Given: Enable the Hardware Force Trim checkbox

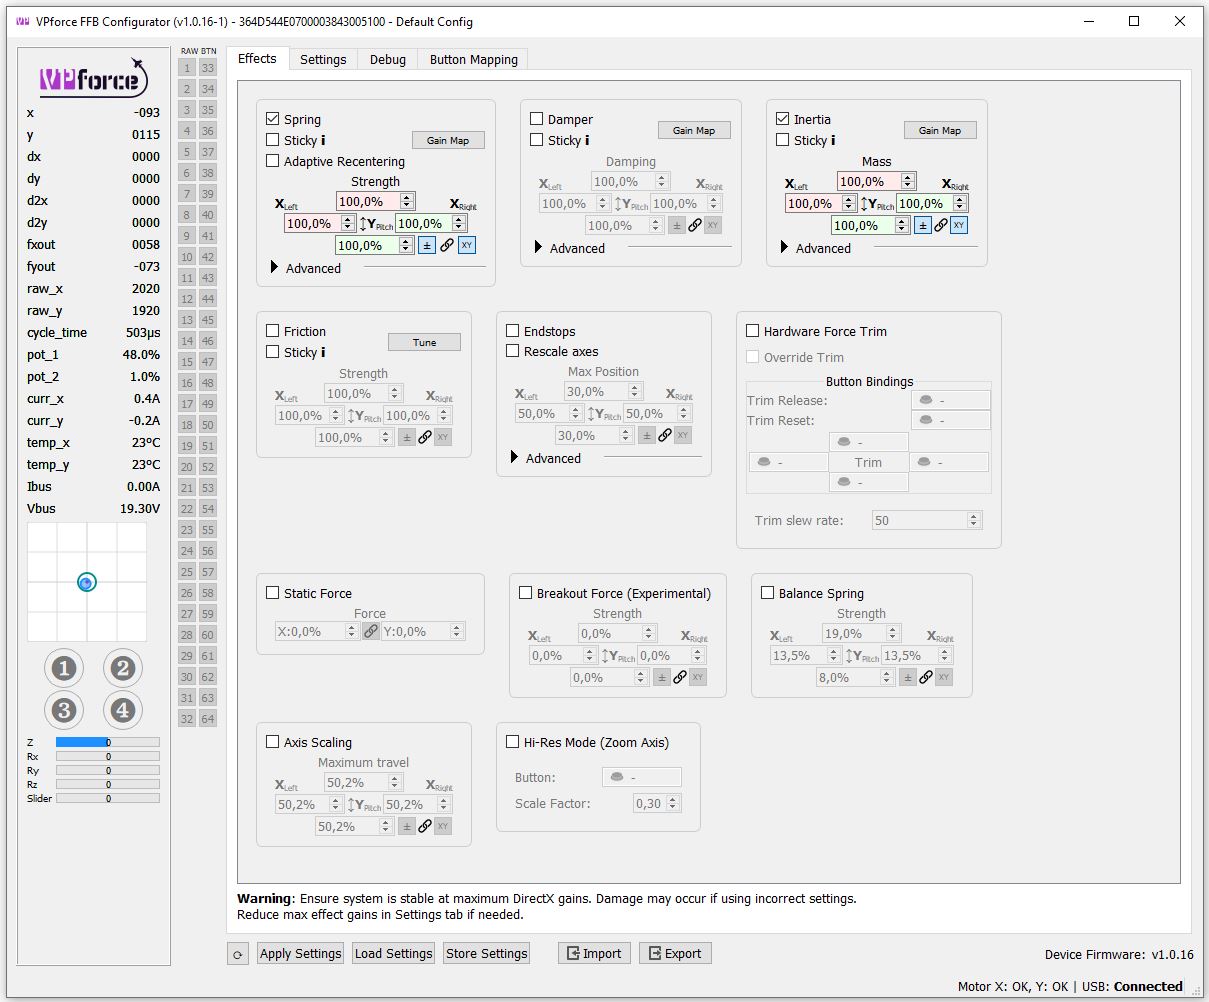Looking at the screenshot, I should [753, 331].
